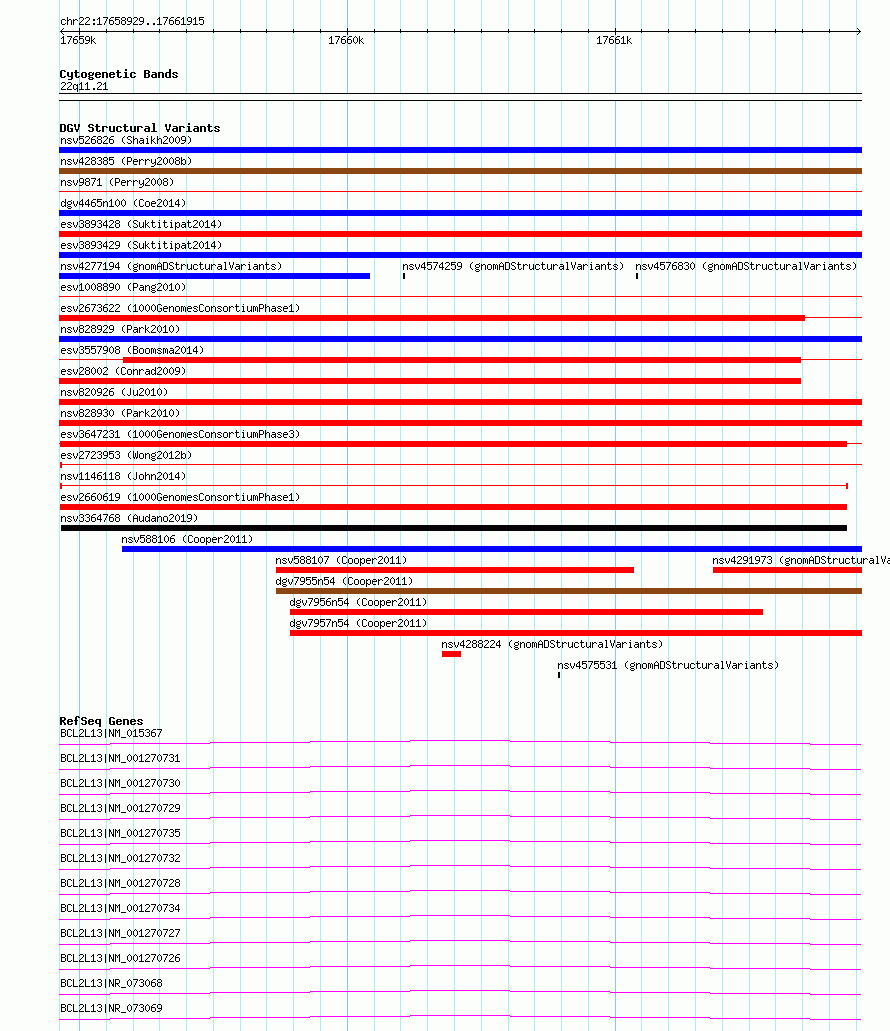The height and width of the screenshot is (1031, 890).
Task: Select BCL2L13|NM_001270727 transcript
Action: pyautogui.click(x=120, y=934)
